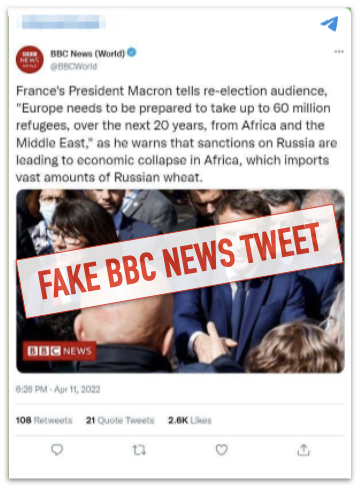Click the Telegram paper plane icon
This screenshot has width=362, height=491.
point(330,23)
